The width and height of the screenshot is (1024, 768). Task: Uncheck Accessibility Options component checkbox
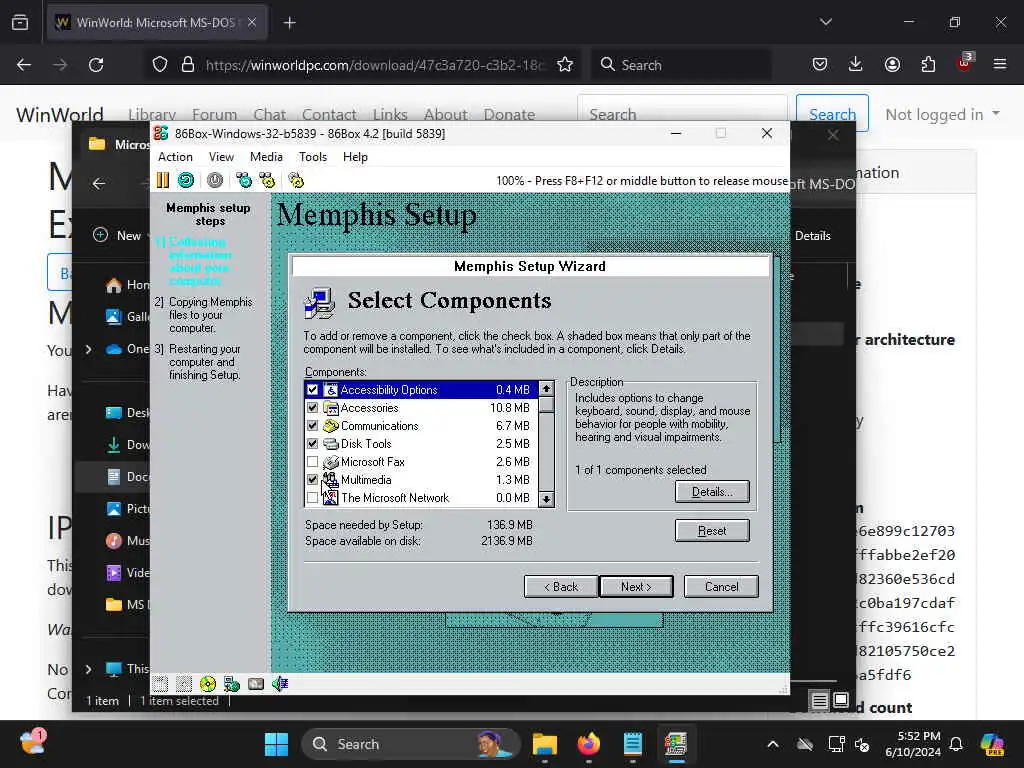(312, 390)
